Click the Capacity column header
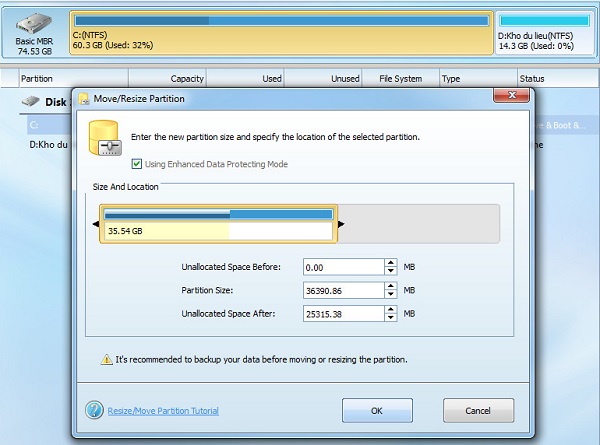 pyautogui.click(x=187, y=78)
